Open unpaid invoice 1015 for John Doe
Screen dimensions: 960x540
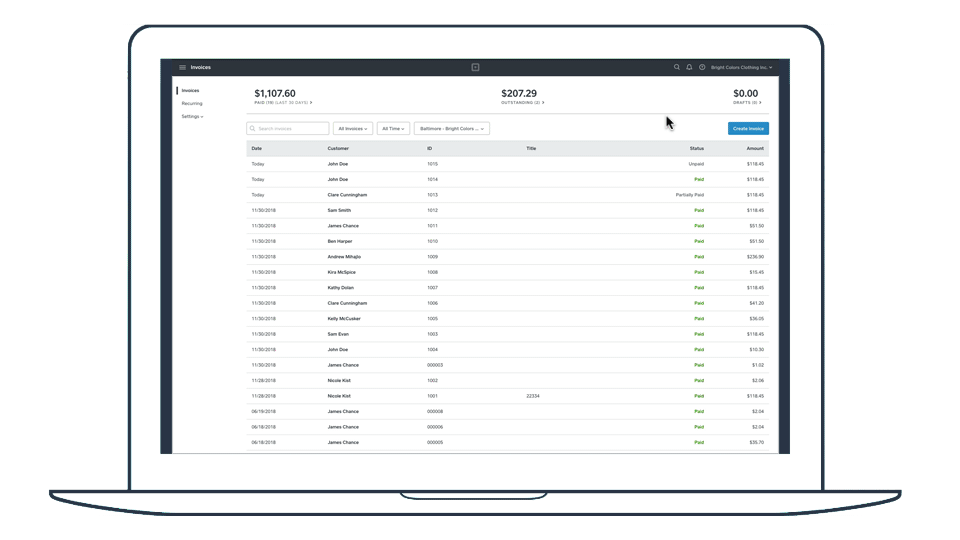[x=508, y=164]
